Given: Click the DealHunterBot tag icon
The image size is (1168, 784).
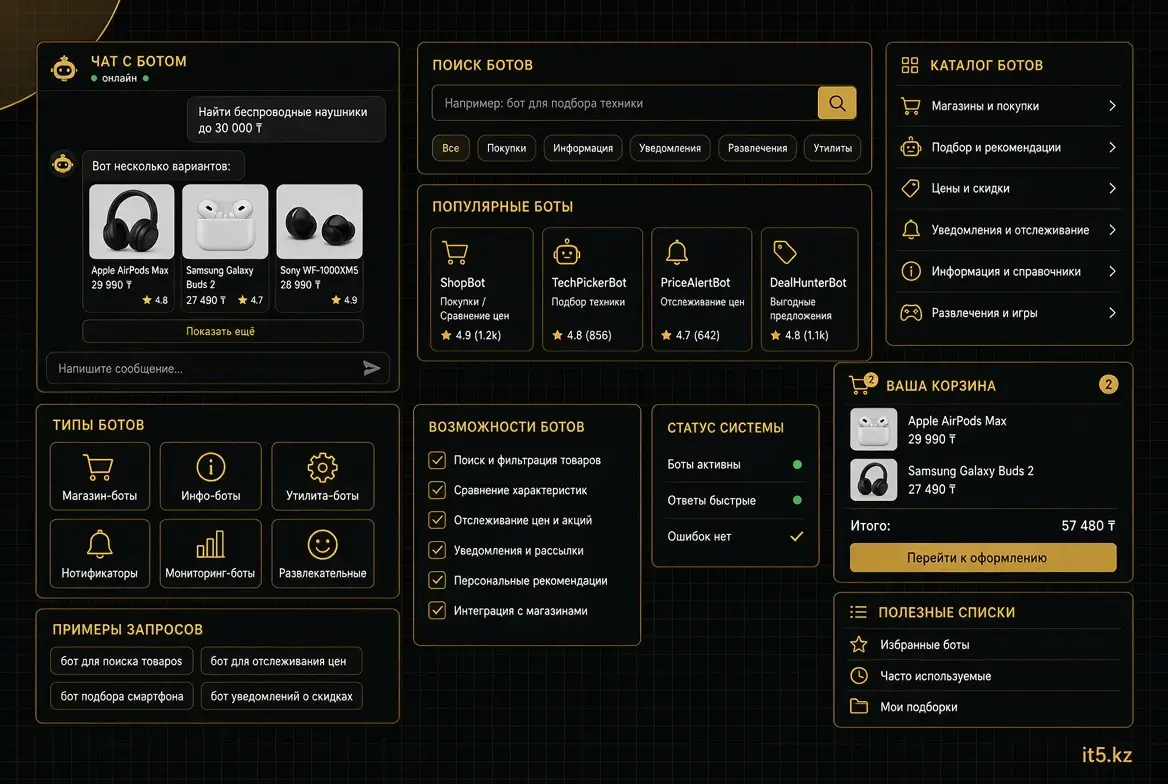Looking at the screenshot, I should (784, 253).
